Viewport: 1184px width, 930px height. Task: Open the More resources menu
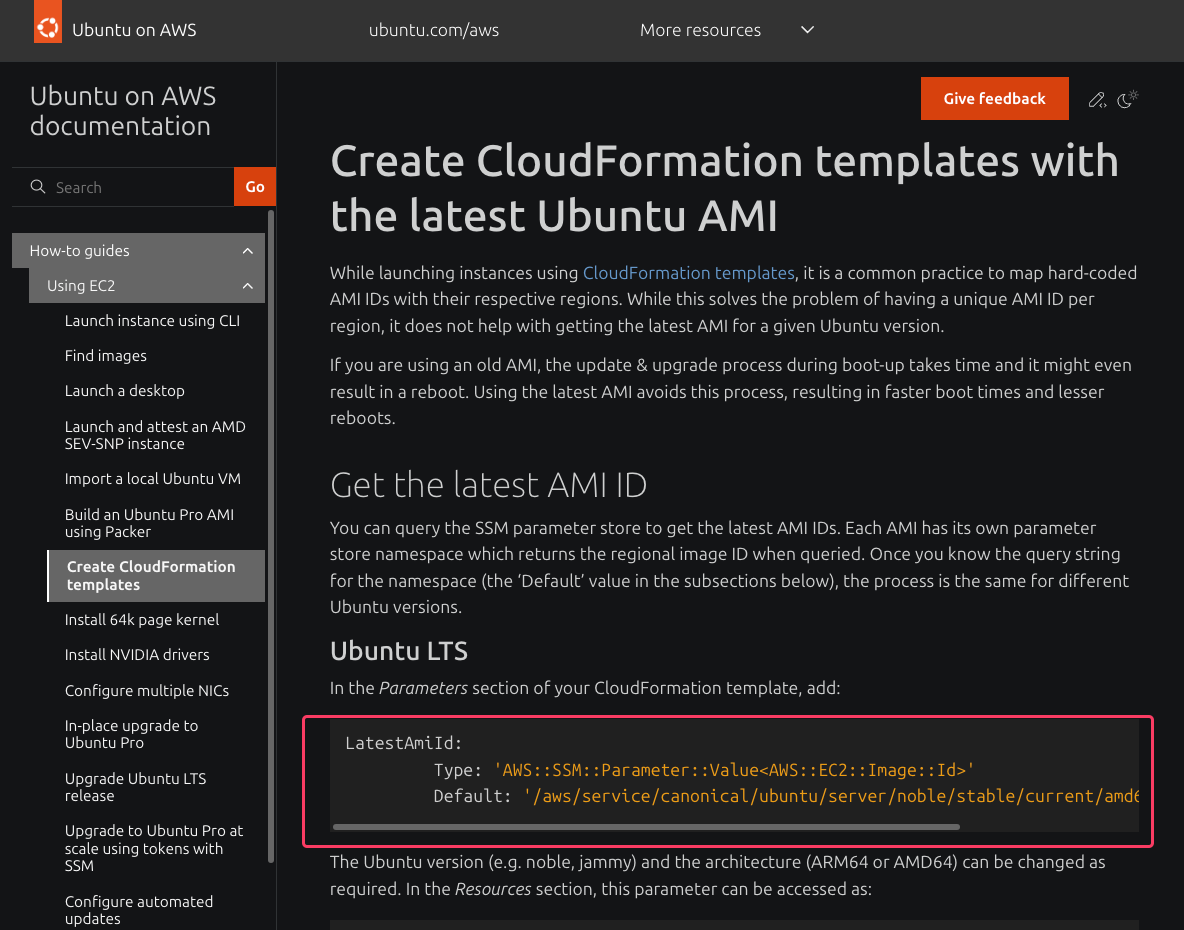coord(700,30)
